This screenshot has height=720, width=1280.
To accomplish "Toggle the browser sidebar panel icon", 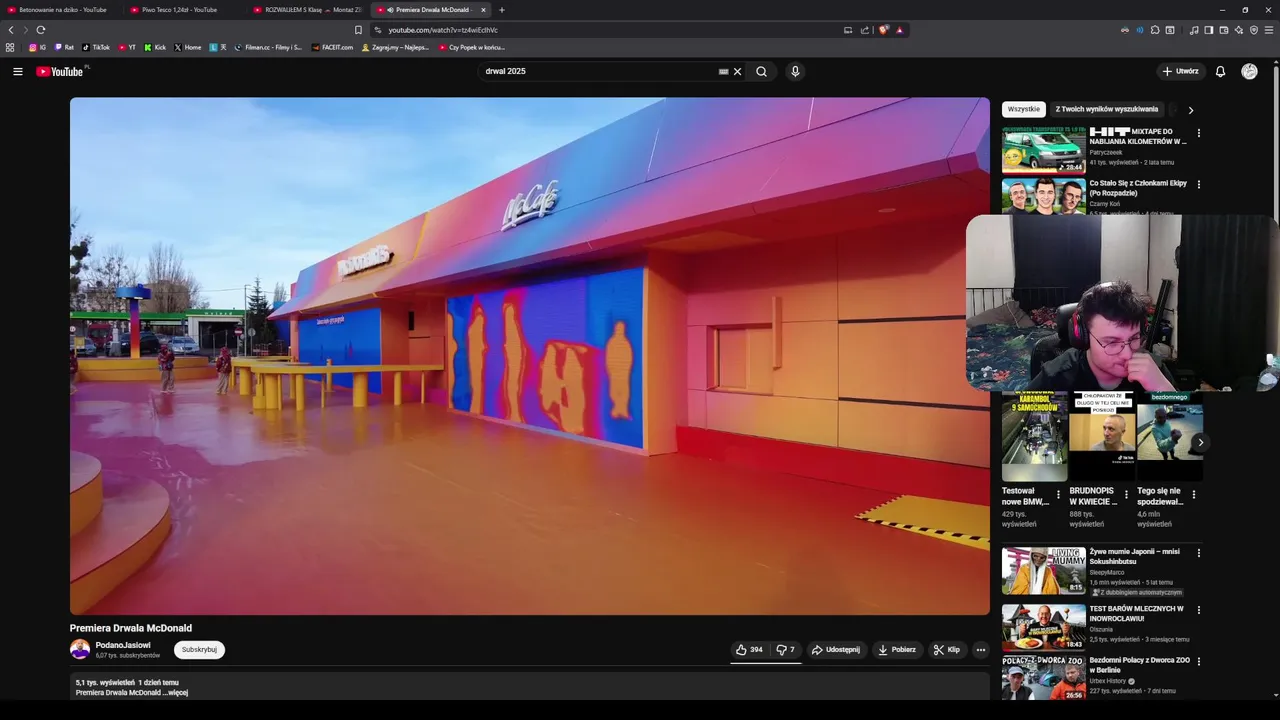I will pos(1209,30).
